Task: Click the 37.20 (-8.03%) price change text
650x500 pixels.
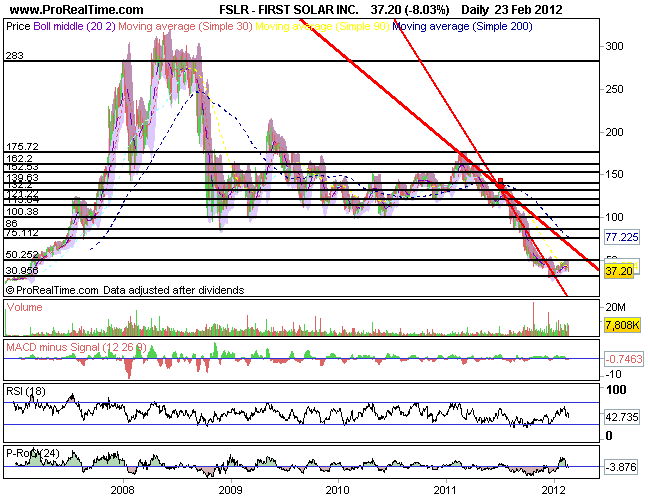Action: coord(410,10)
